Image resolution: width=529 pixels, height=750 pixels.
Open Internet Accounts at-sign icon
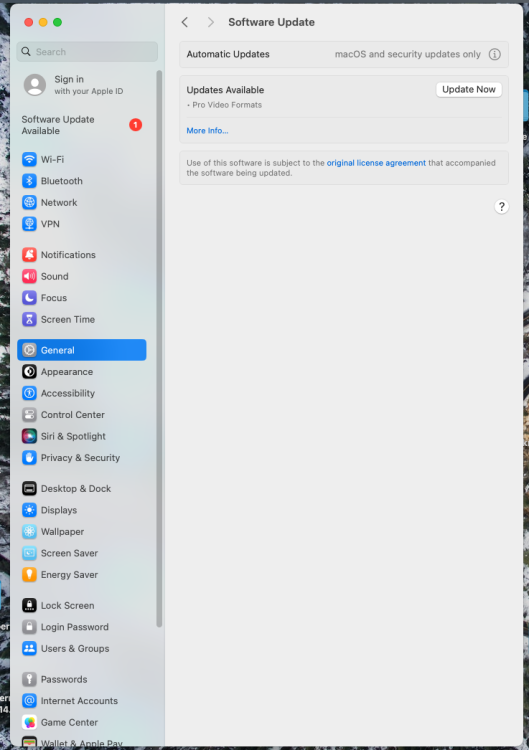[29, 701]
